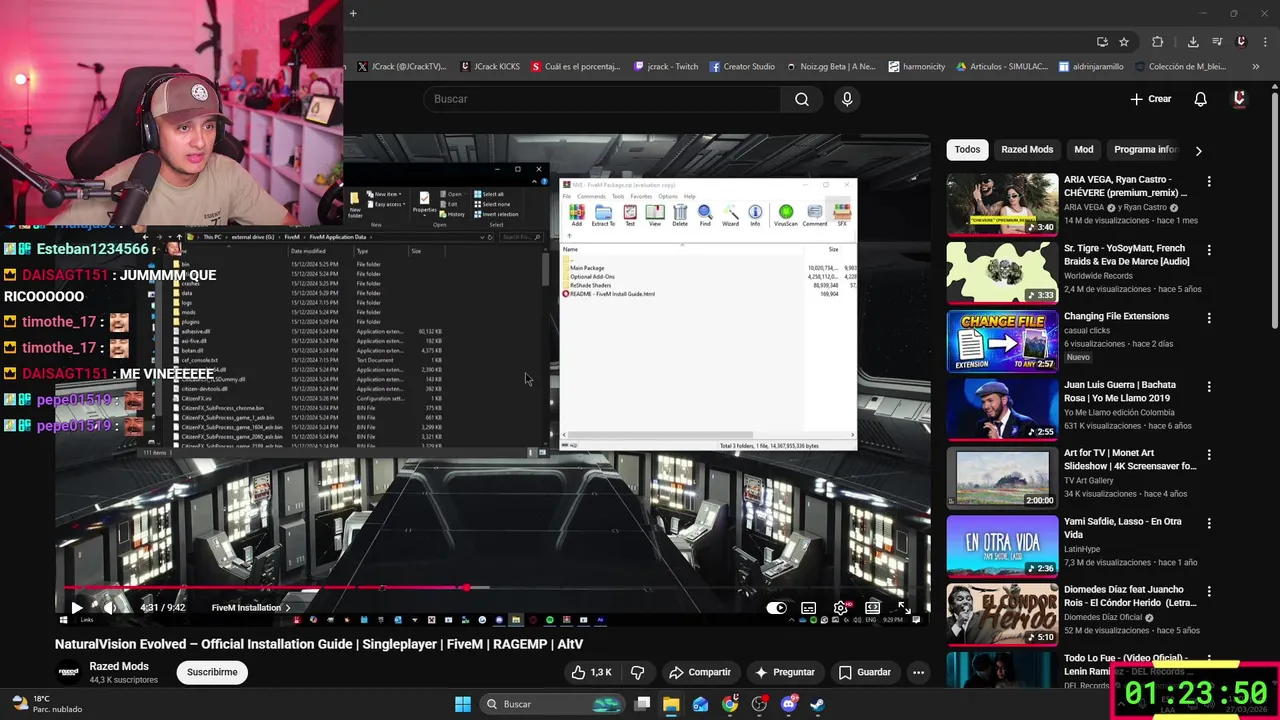Open the browser extensions menu
Image resolution: width=1280 pixels, height=720 pixels.
(1158, 42)
